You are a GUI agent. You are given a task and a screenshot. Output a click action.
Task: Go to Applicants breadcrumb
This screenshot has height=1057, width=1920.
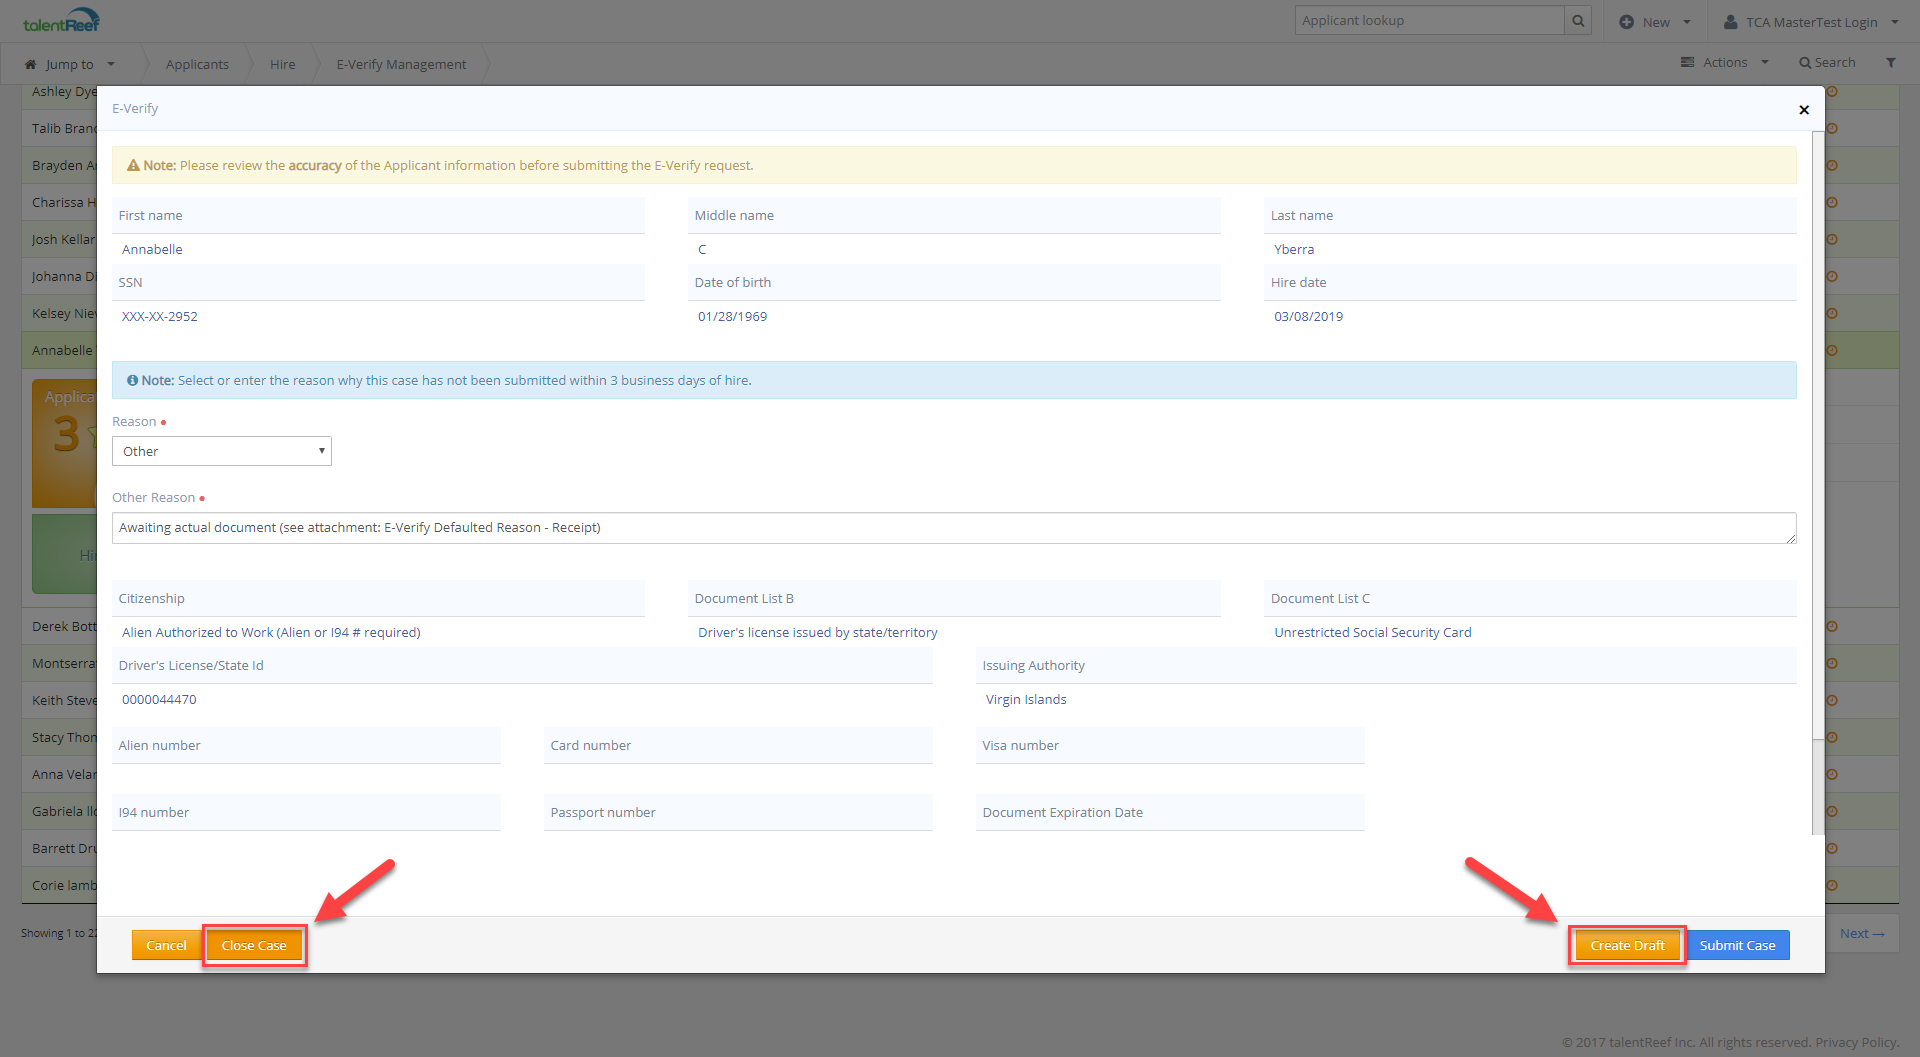coord(197,65)
